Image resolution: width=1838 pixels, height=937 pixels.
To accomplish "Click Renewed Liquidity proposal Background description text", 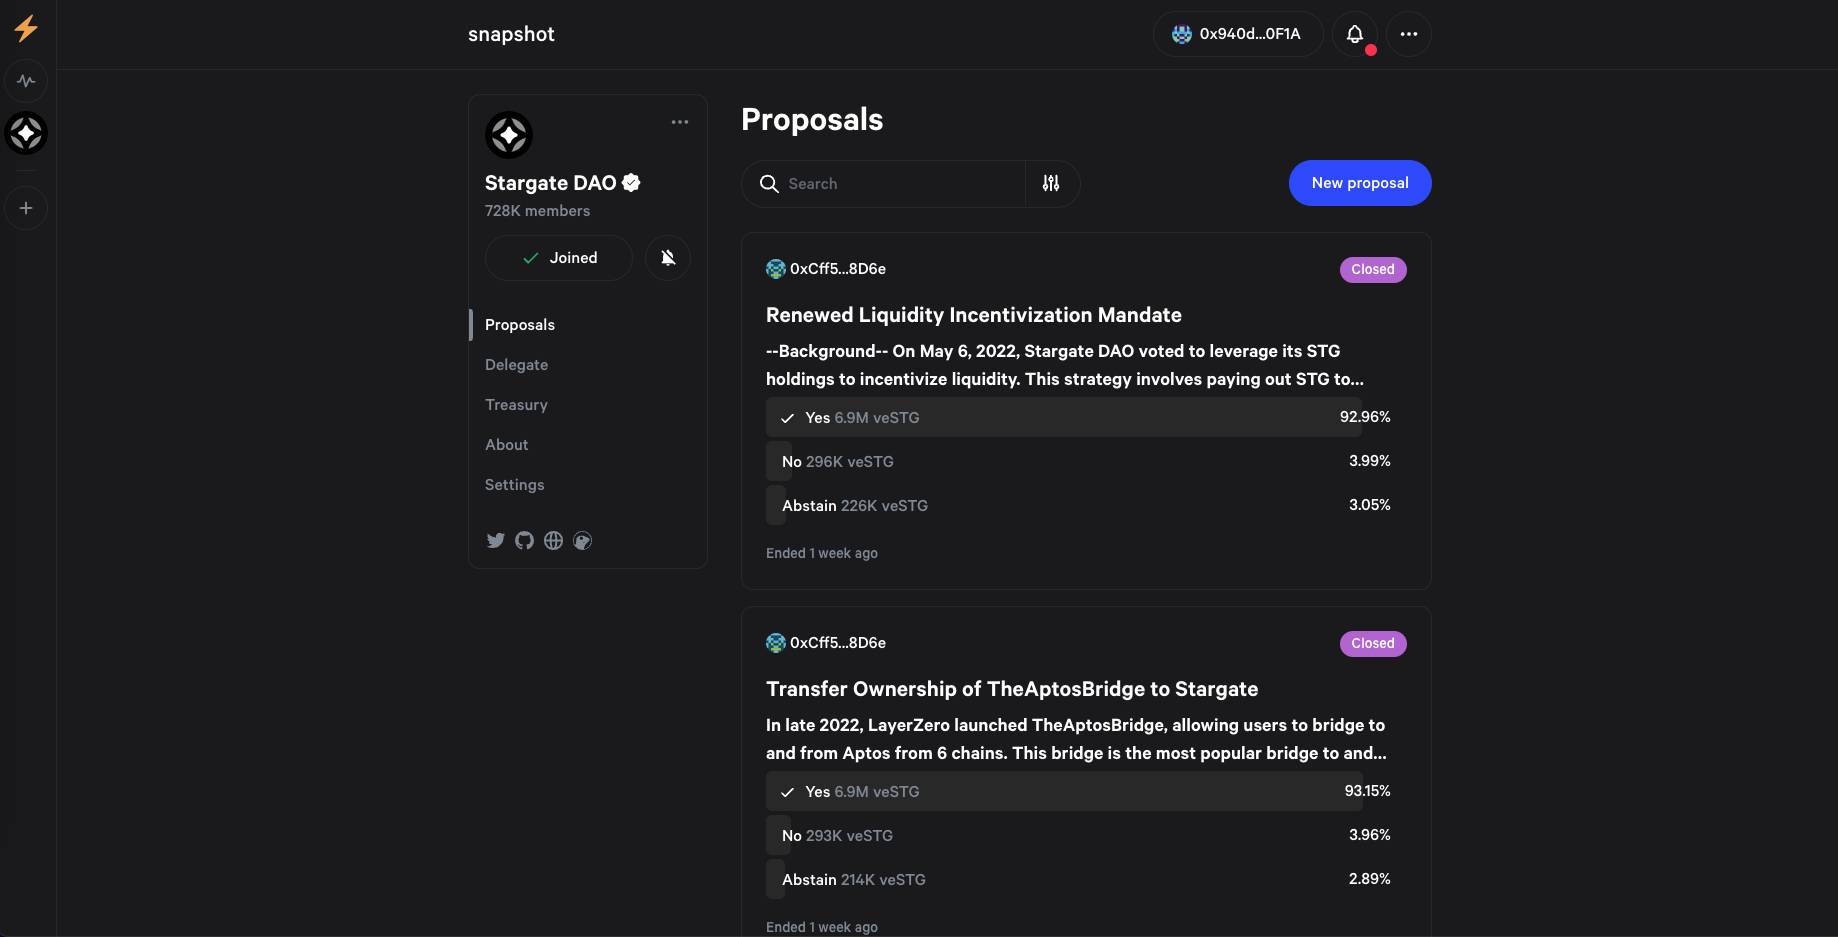I will [x=1065, y=365].
